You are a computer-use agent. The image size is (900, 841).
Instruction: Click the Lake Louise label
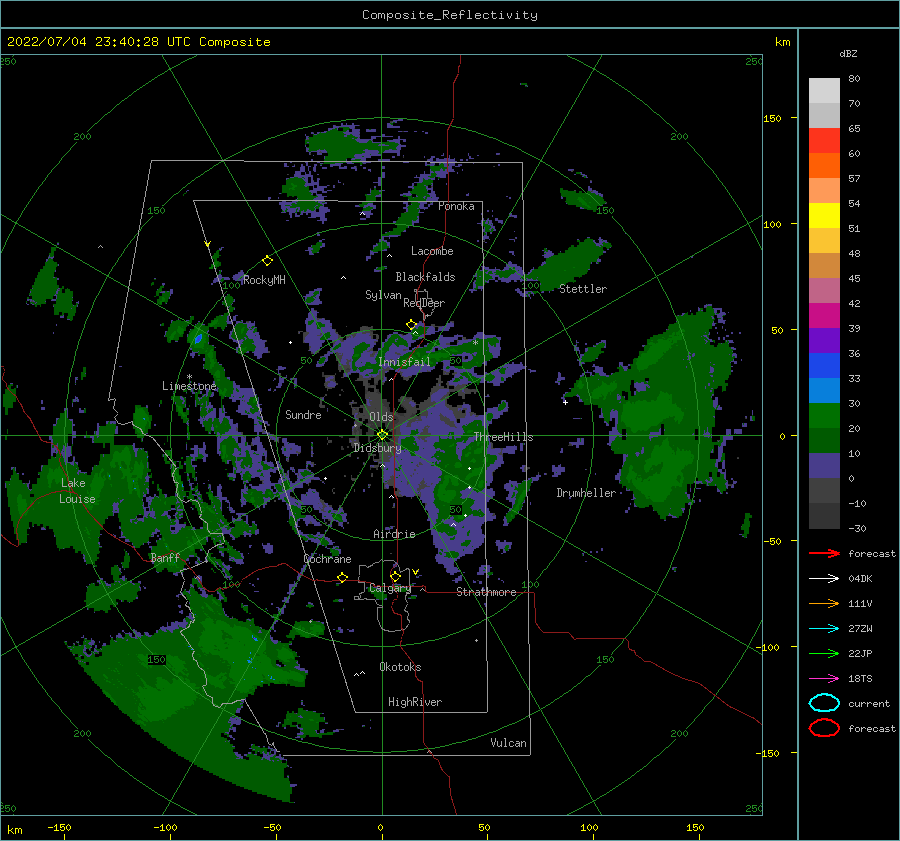coord(77,491)
